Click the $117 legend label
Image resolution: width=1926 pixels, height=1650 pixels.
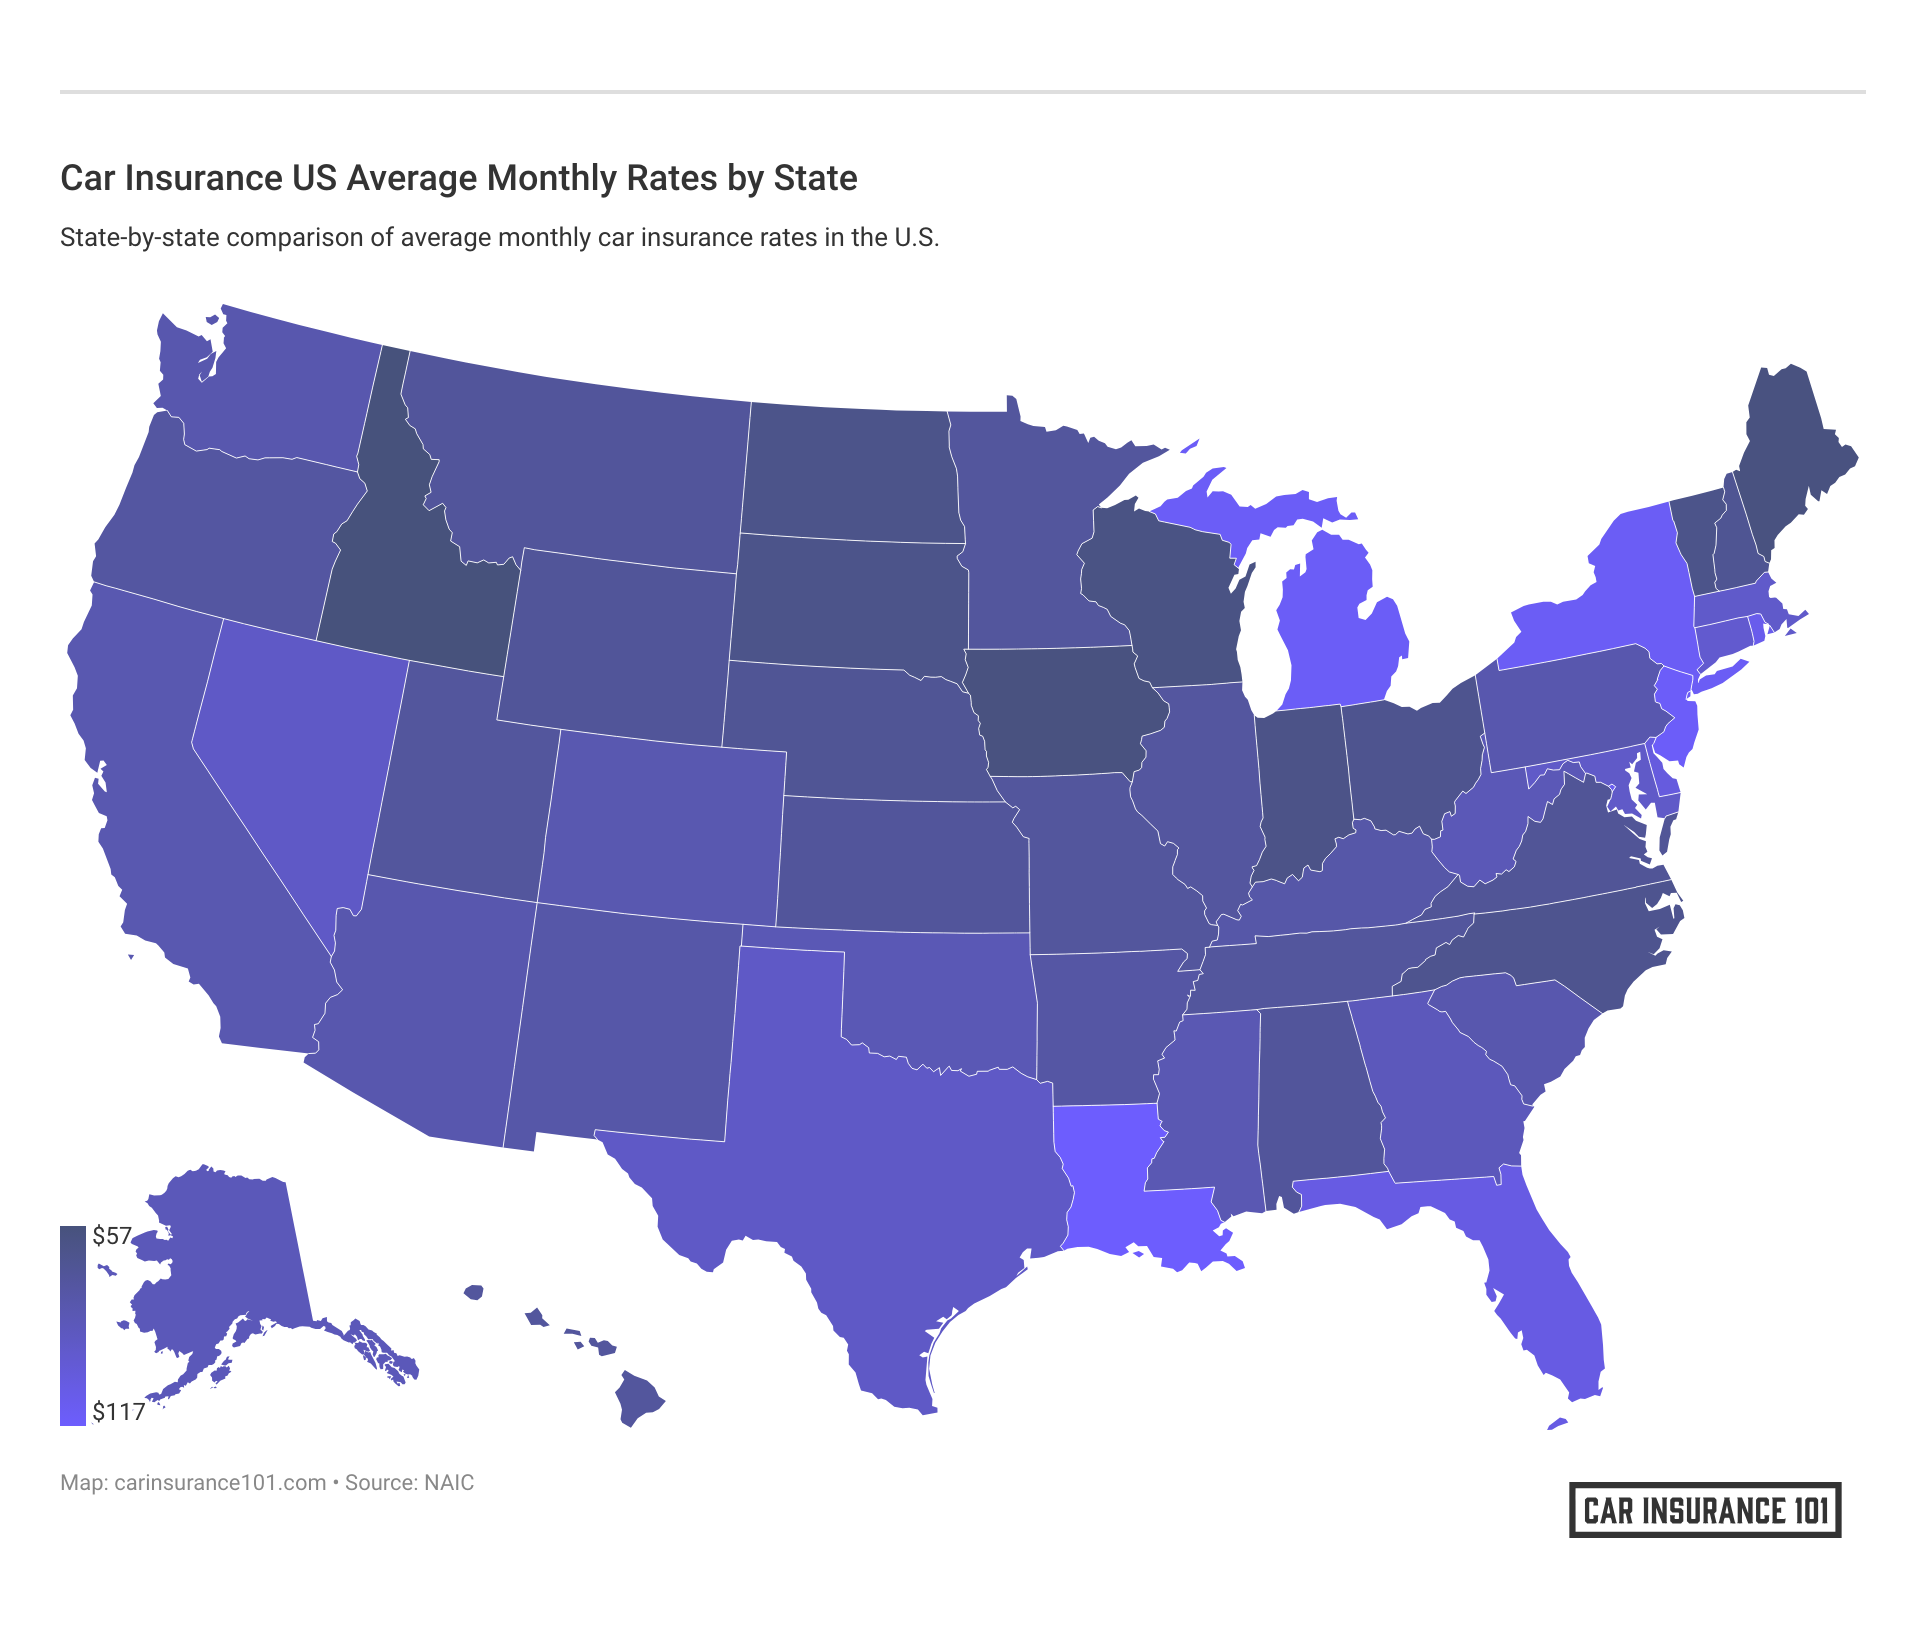(x=119, y=1412)
